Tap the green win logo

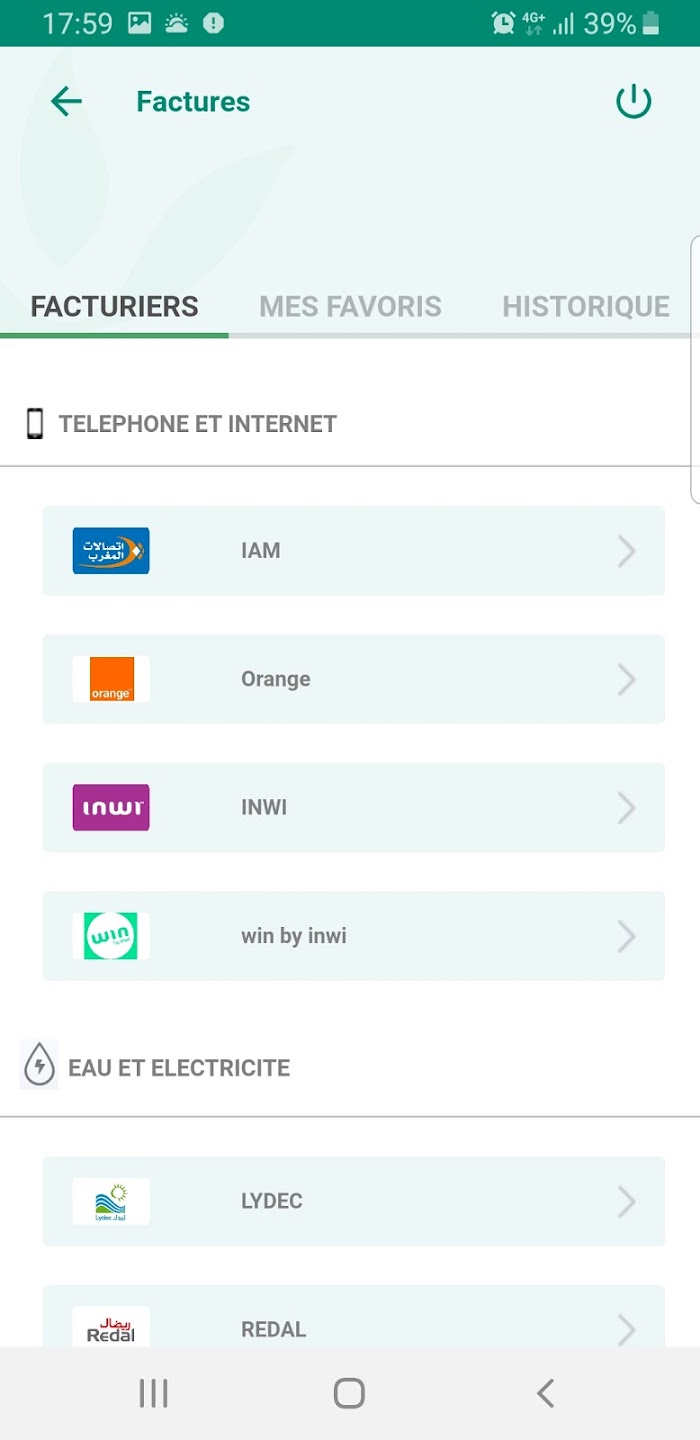pos(111,936)
